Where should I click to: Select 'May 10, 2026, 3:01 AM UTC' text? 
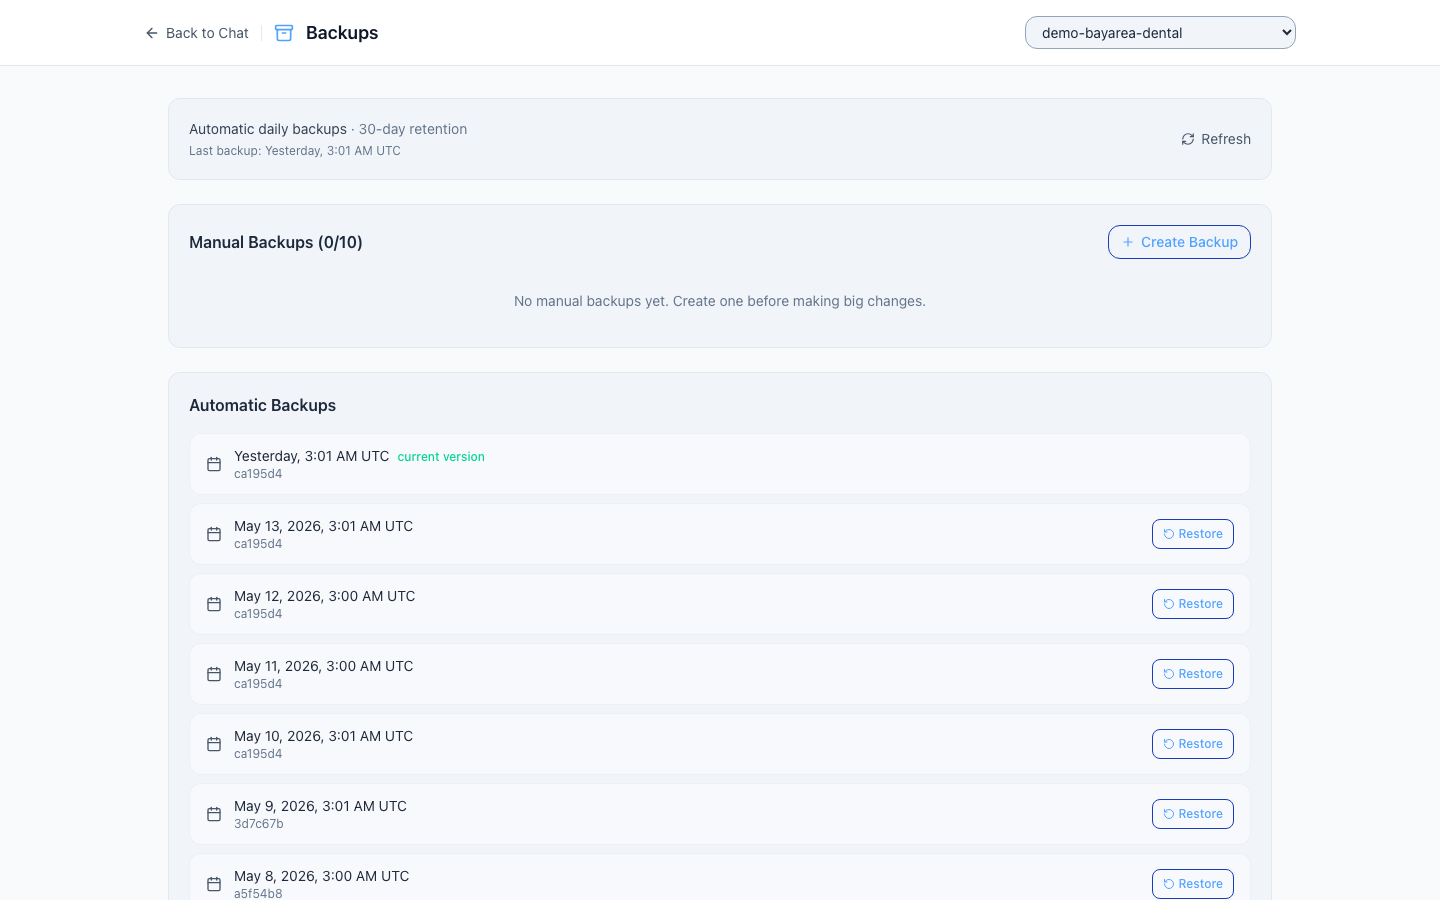pyautogui.click(x=323, y=736)
